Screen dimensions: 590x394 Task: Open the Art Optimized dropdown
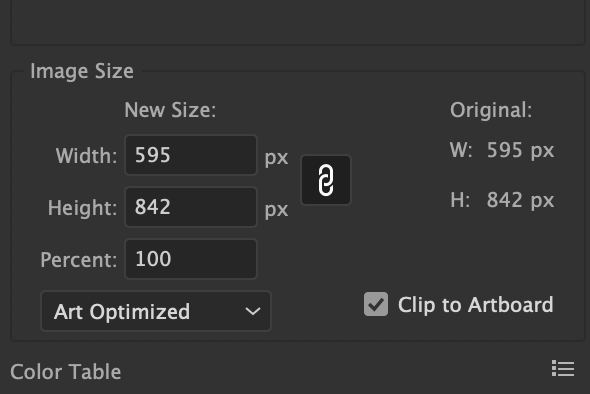[156, 311]
